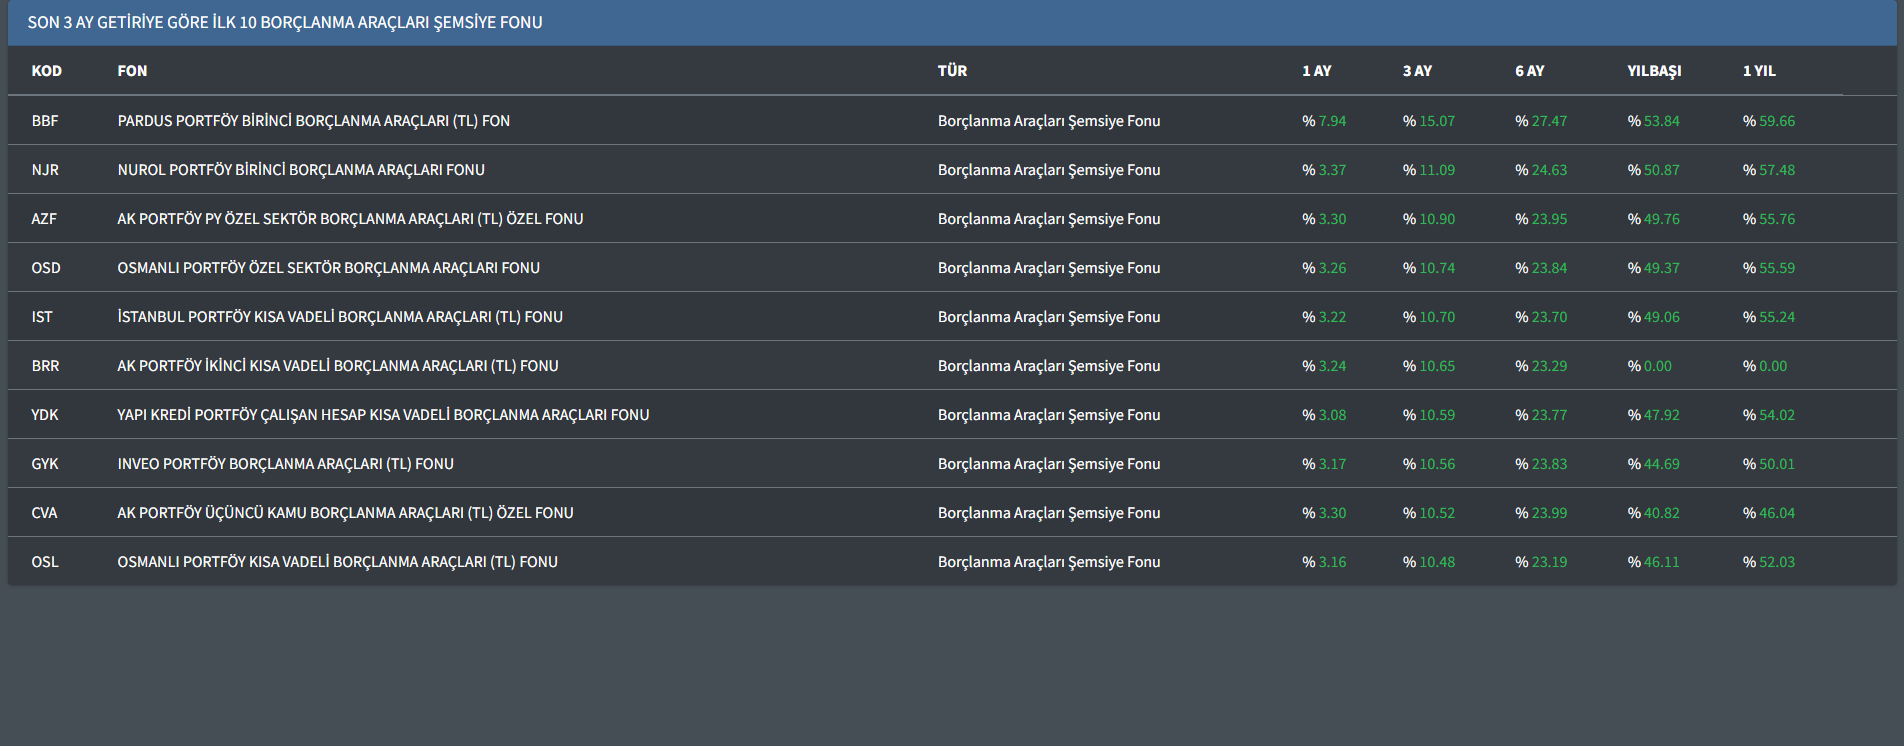1904x746 pixels.
Task: Sort by the 3 AY column header
Action: click(x=1417, y=71)
